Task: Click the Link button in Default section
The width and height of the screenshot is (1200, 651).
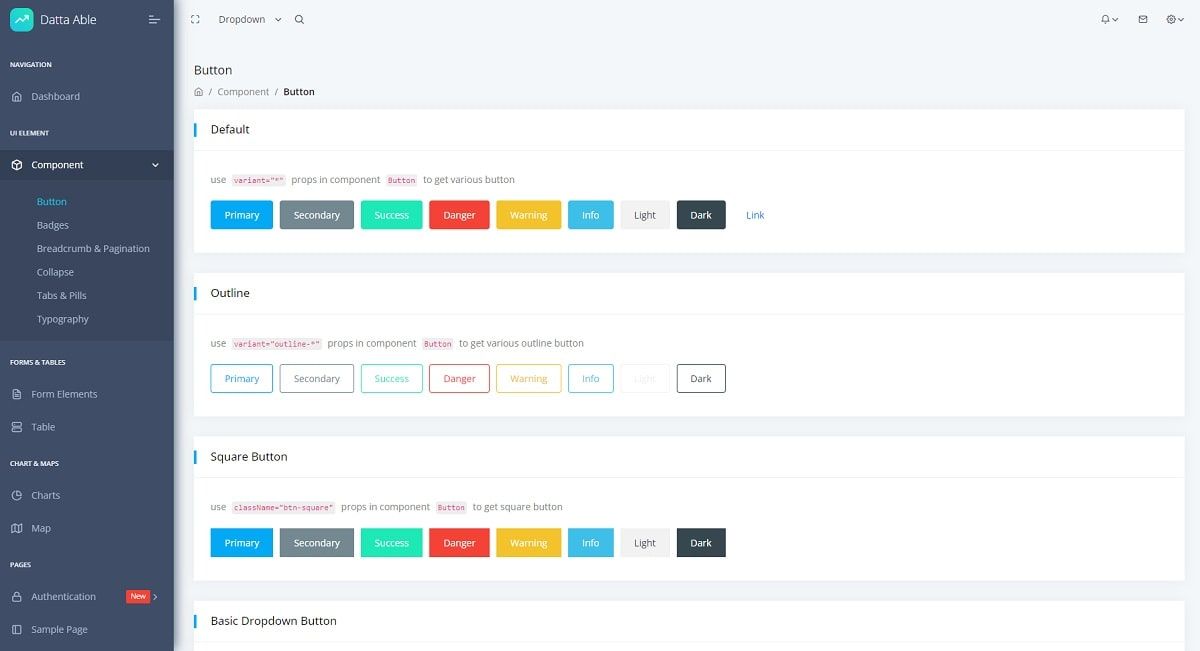Action: click(x=754, y=214)
